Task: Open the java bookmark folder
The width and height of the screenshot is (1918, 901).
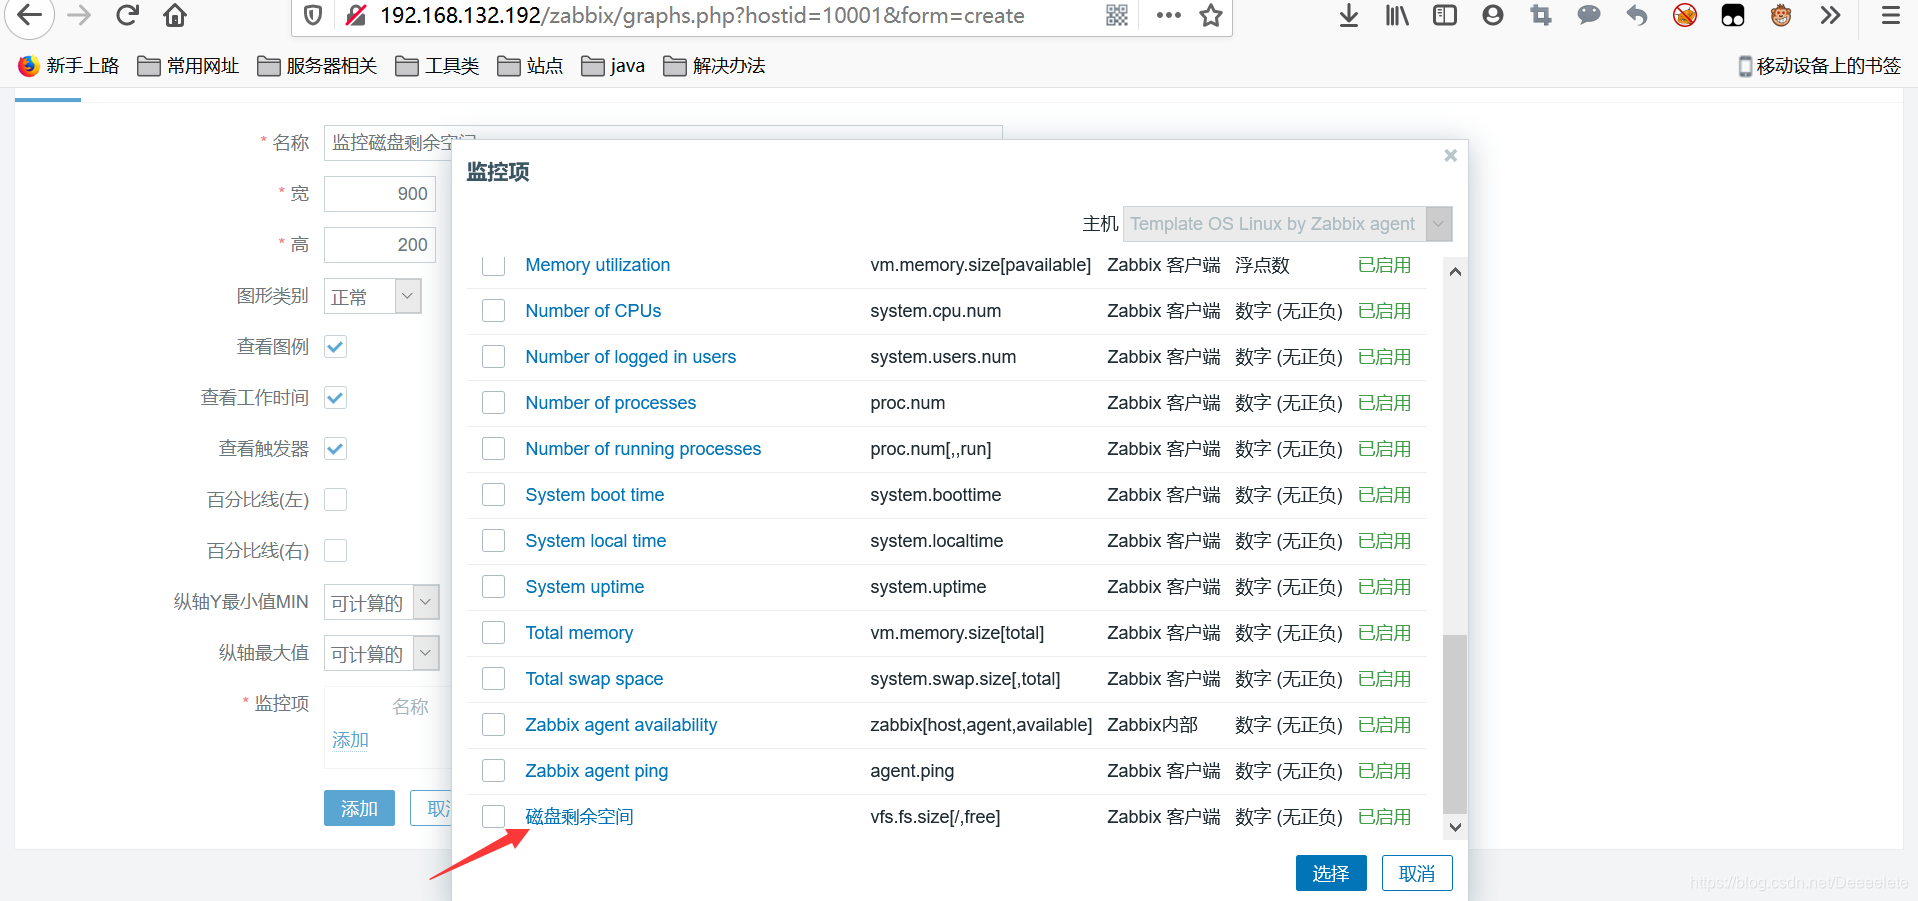Action: (x=613, y=66)
